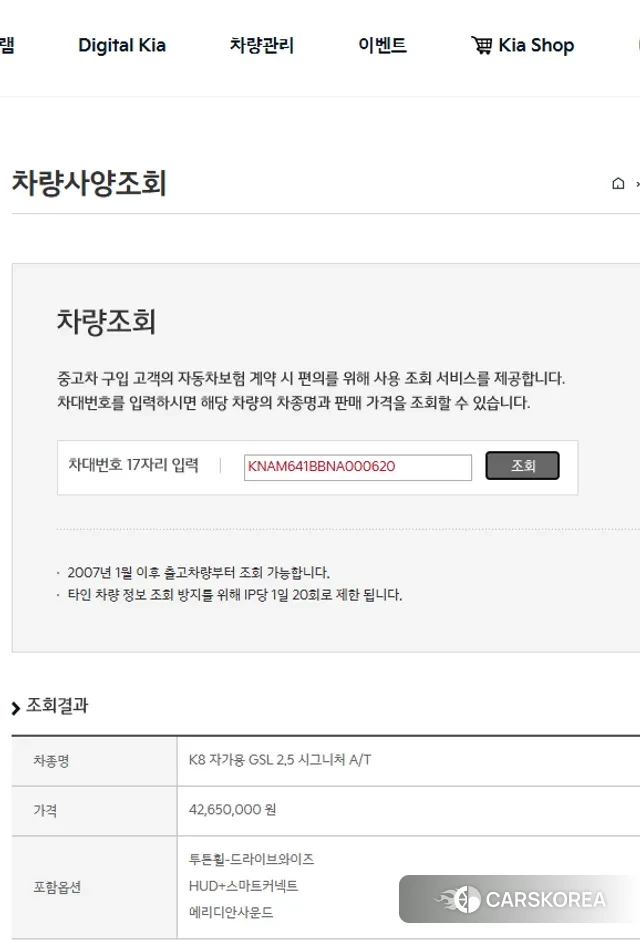Open the Kia Shop text link
The width and height of the screenshot is (640, 941).
pos(536,45)
